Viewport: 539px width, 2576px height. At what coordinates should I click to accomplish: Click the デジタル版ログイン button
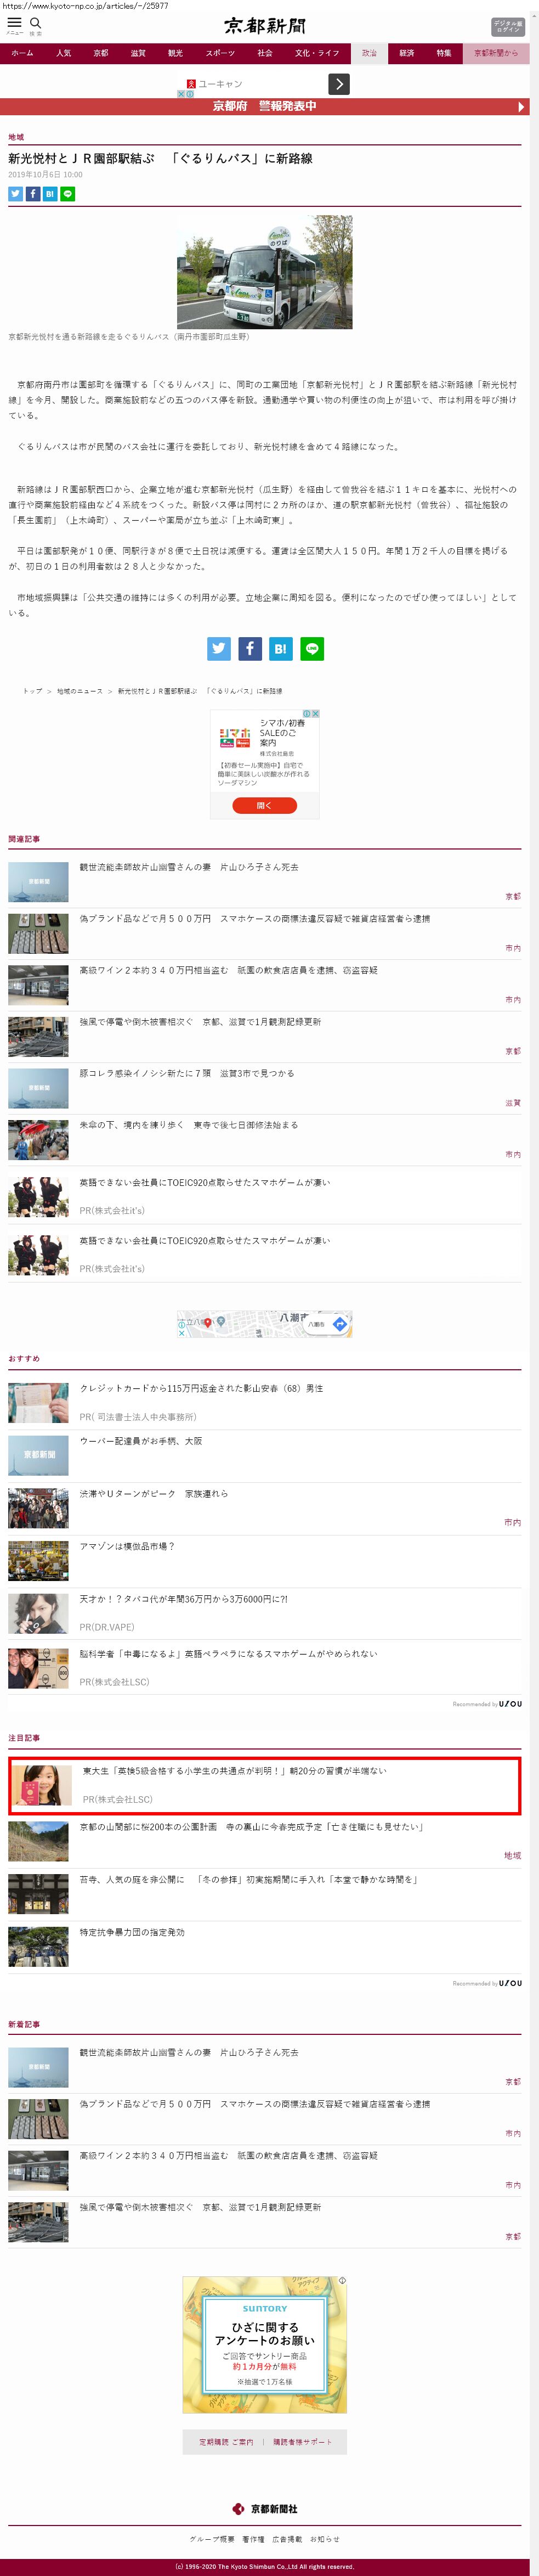coord(507,27)
